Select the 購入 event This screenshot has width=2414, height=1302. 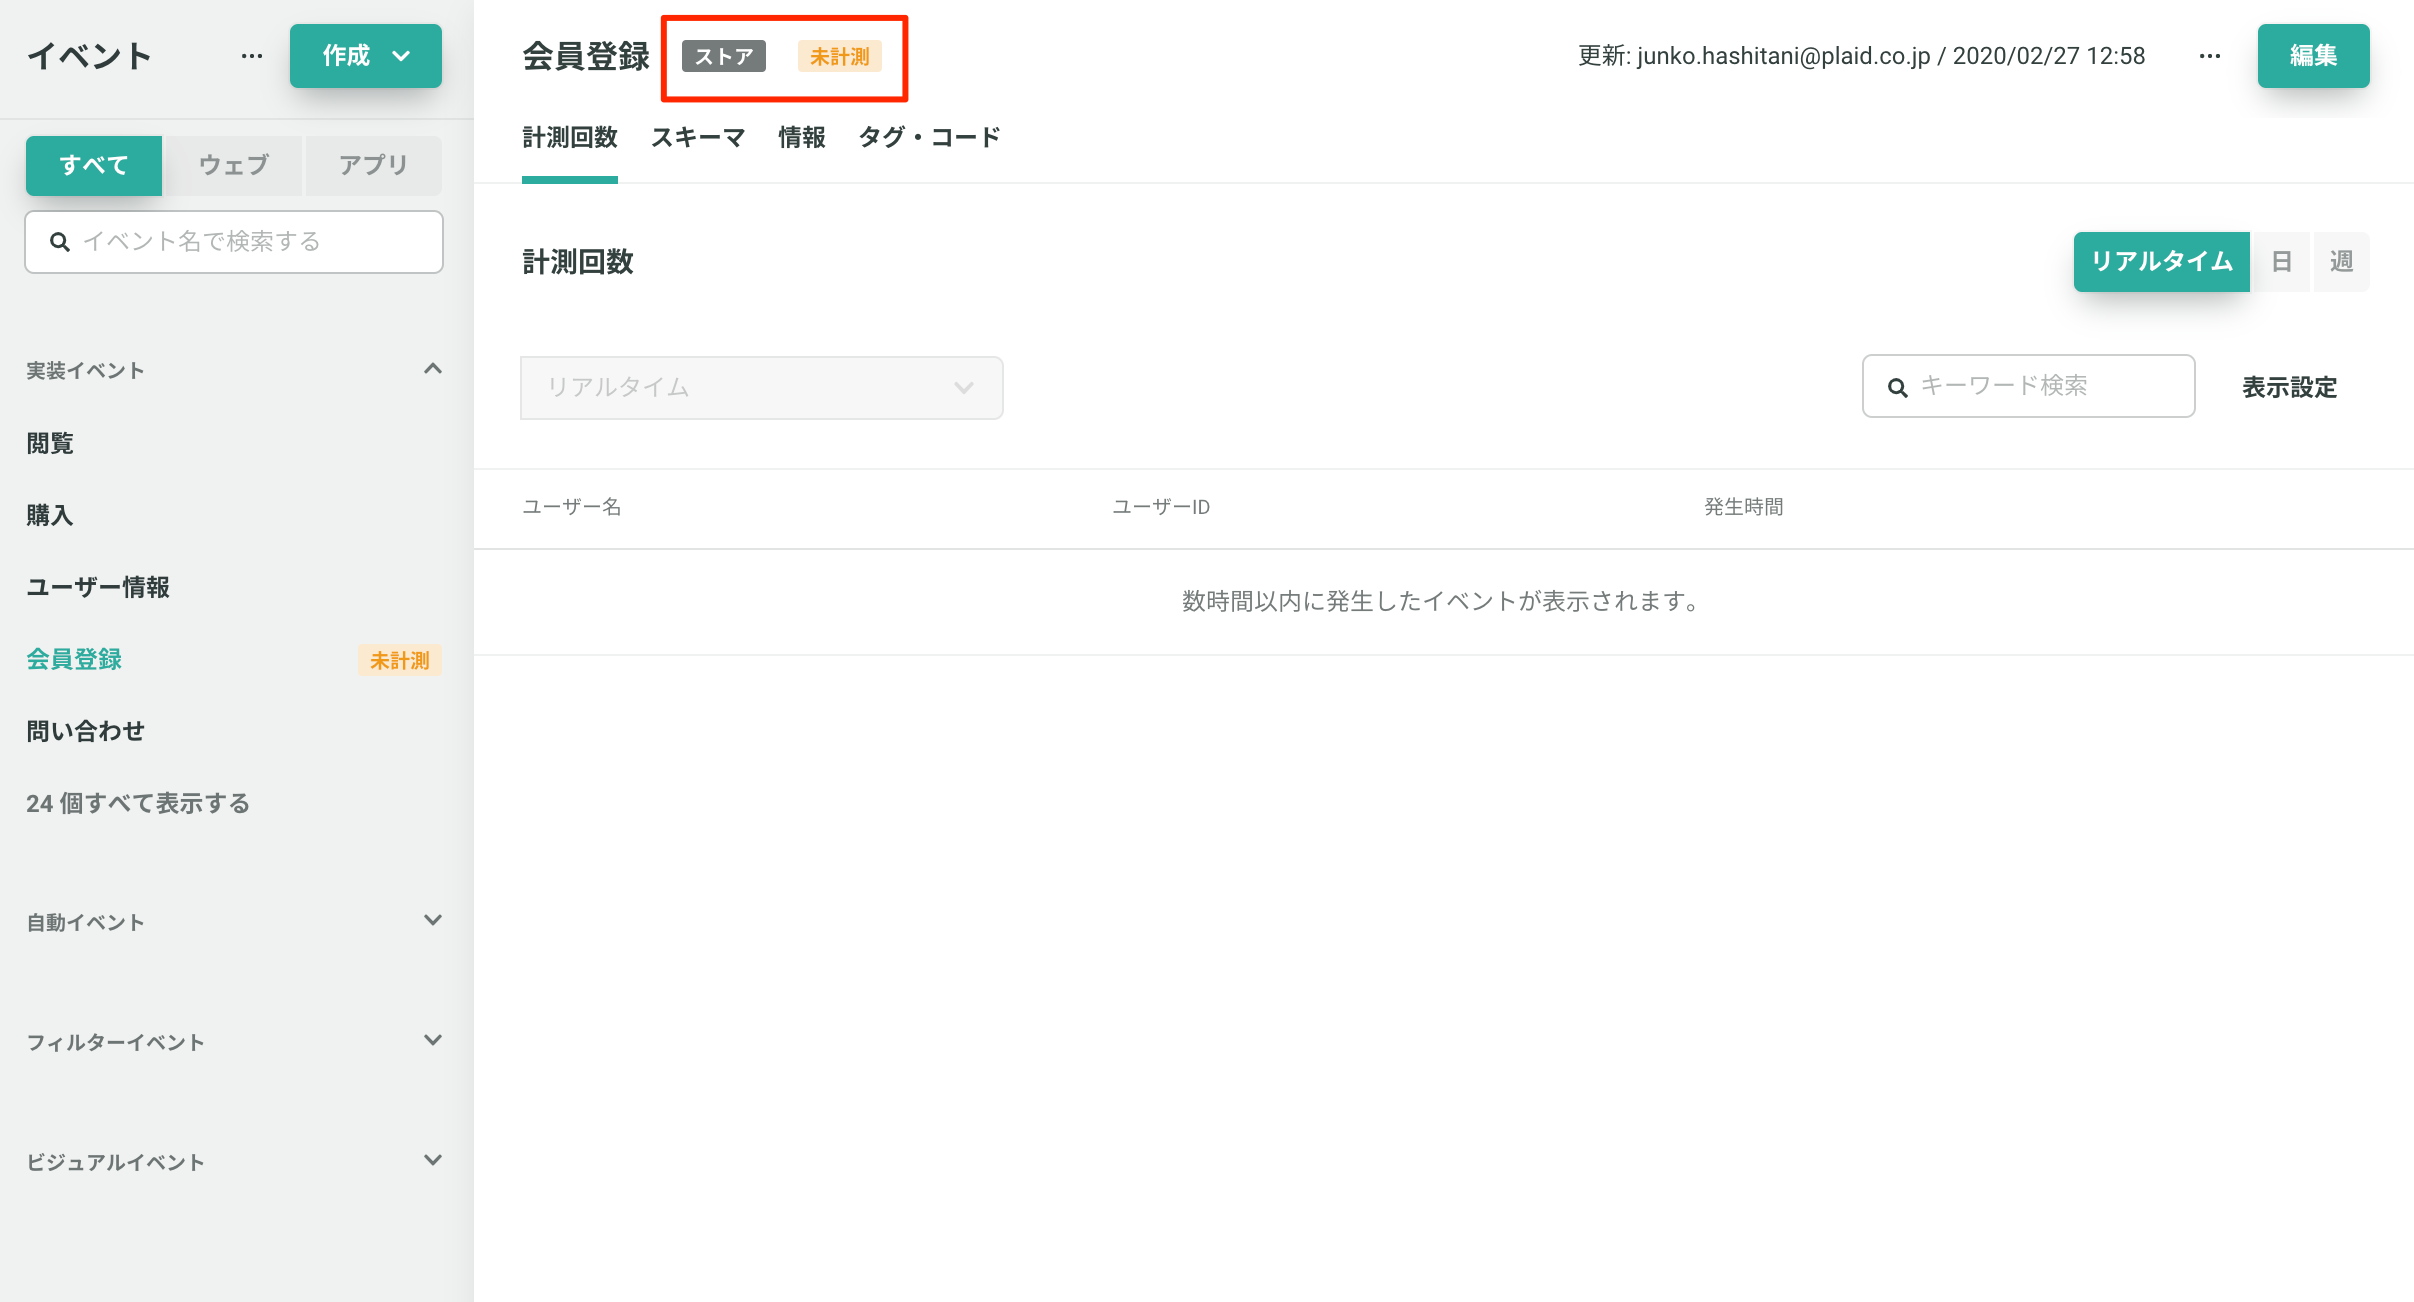[50, 515]
